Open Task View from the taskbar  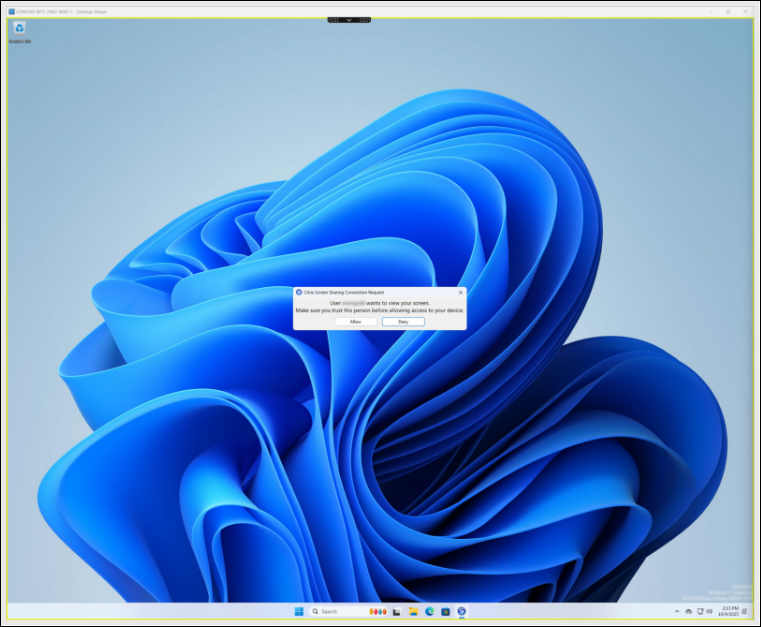click(x=397, y=611)
